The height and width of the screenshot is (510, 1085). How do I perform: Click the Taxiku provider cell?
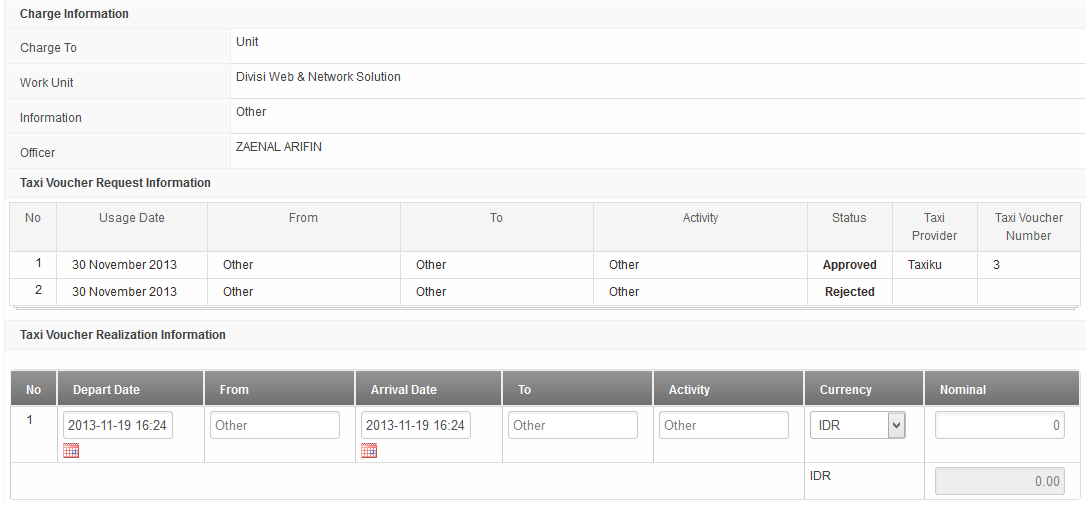(925, 265)
